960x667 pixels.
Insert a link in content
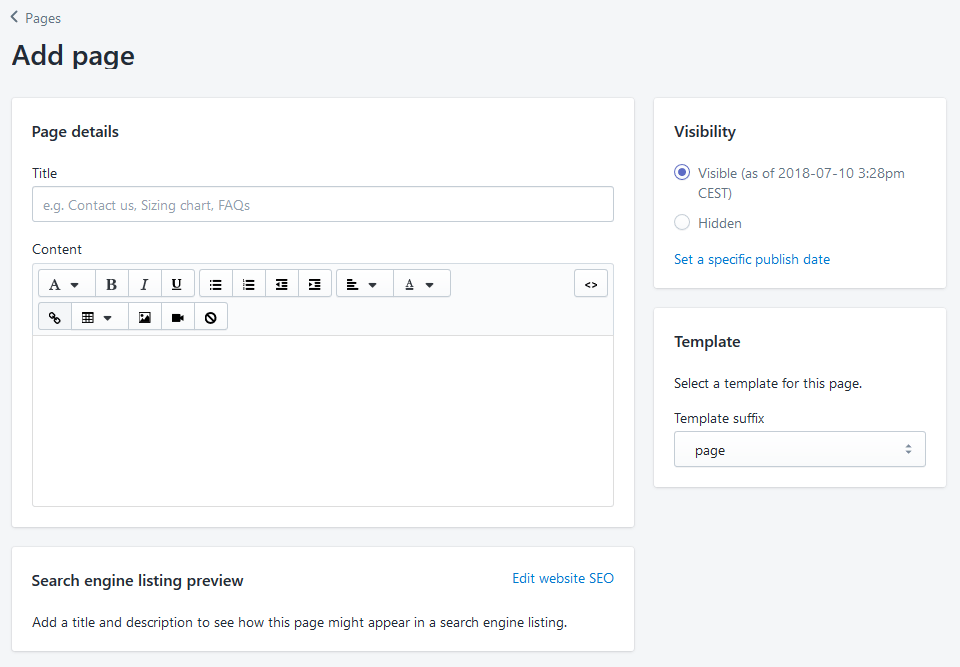tap(55, 317)
